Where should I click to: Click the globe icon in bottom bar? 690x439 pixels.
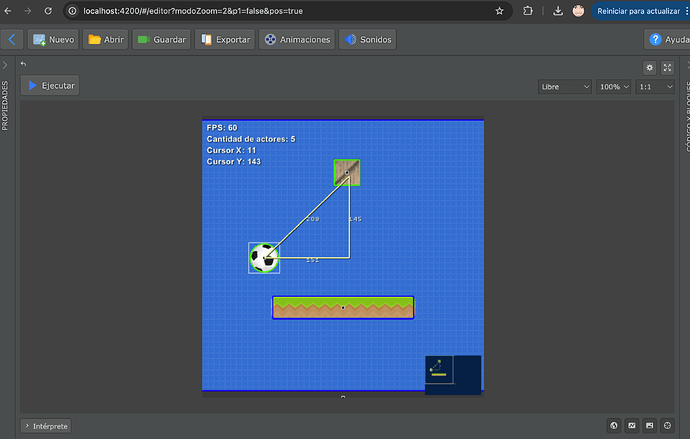[614, 426]
